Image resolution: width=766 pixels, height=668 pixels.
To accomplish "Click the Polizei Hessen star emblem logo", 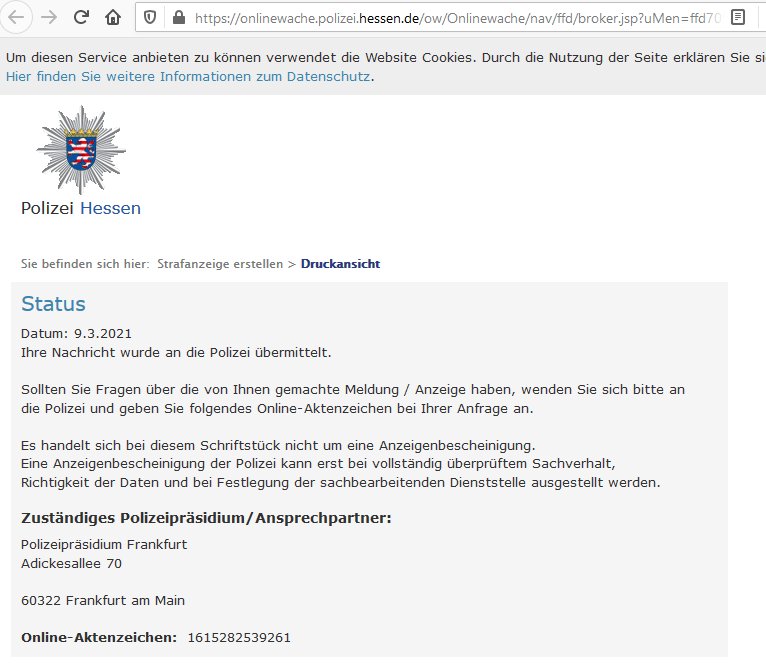I will pyautogui.click(x=81, y=150).
